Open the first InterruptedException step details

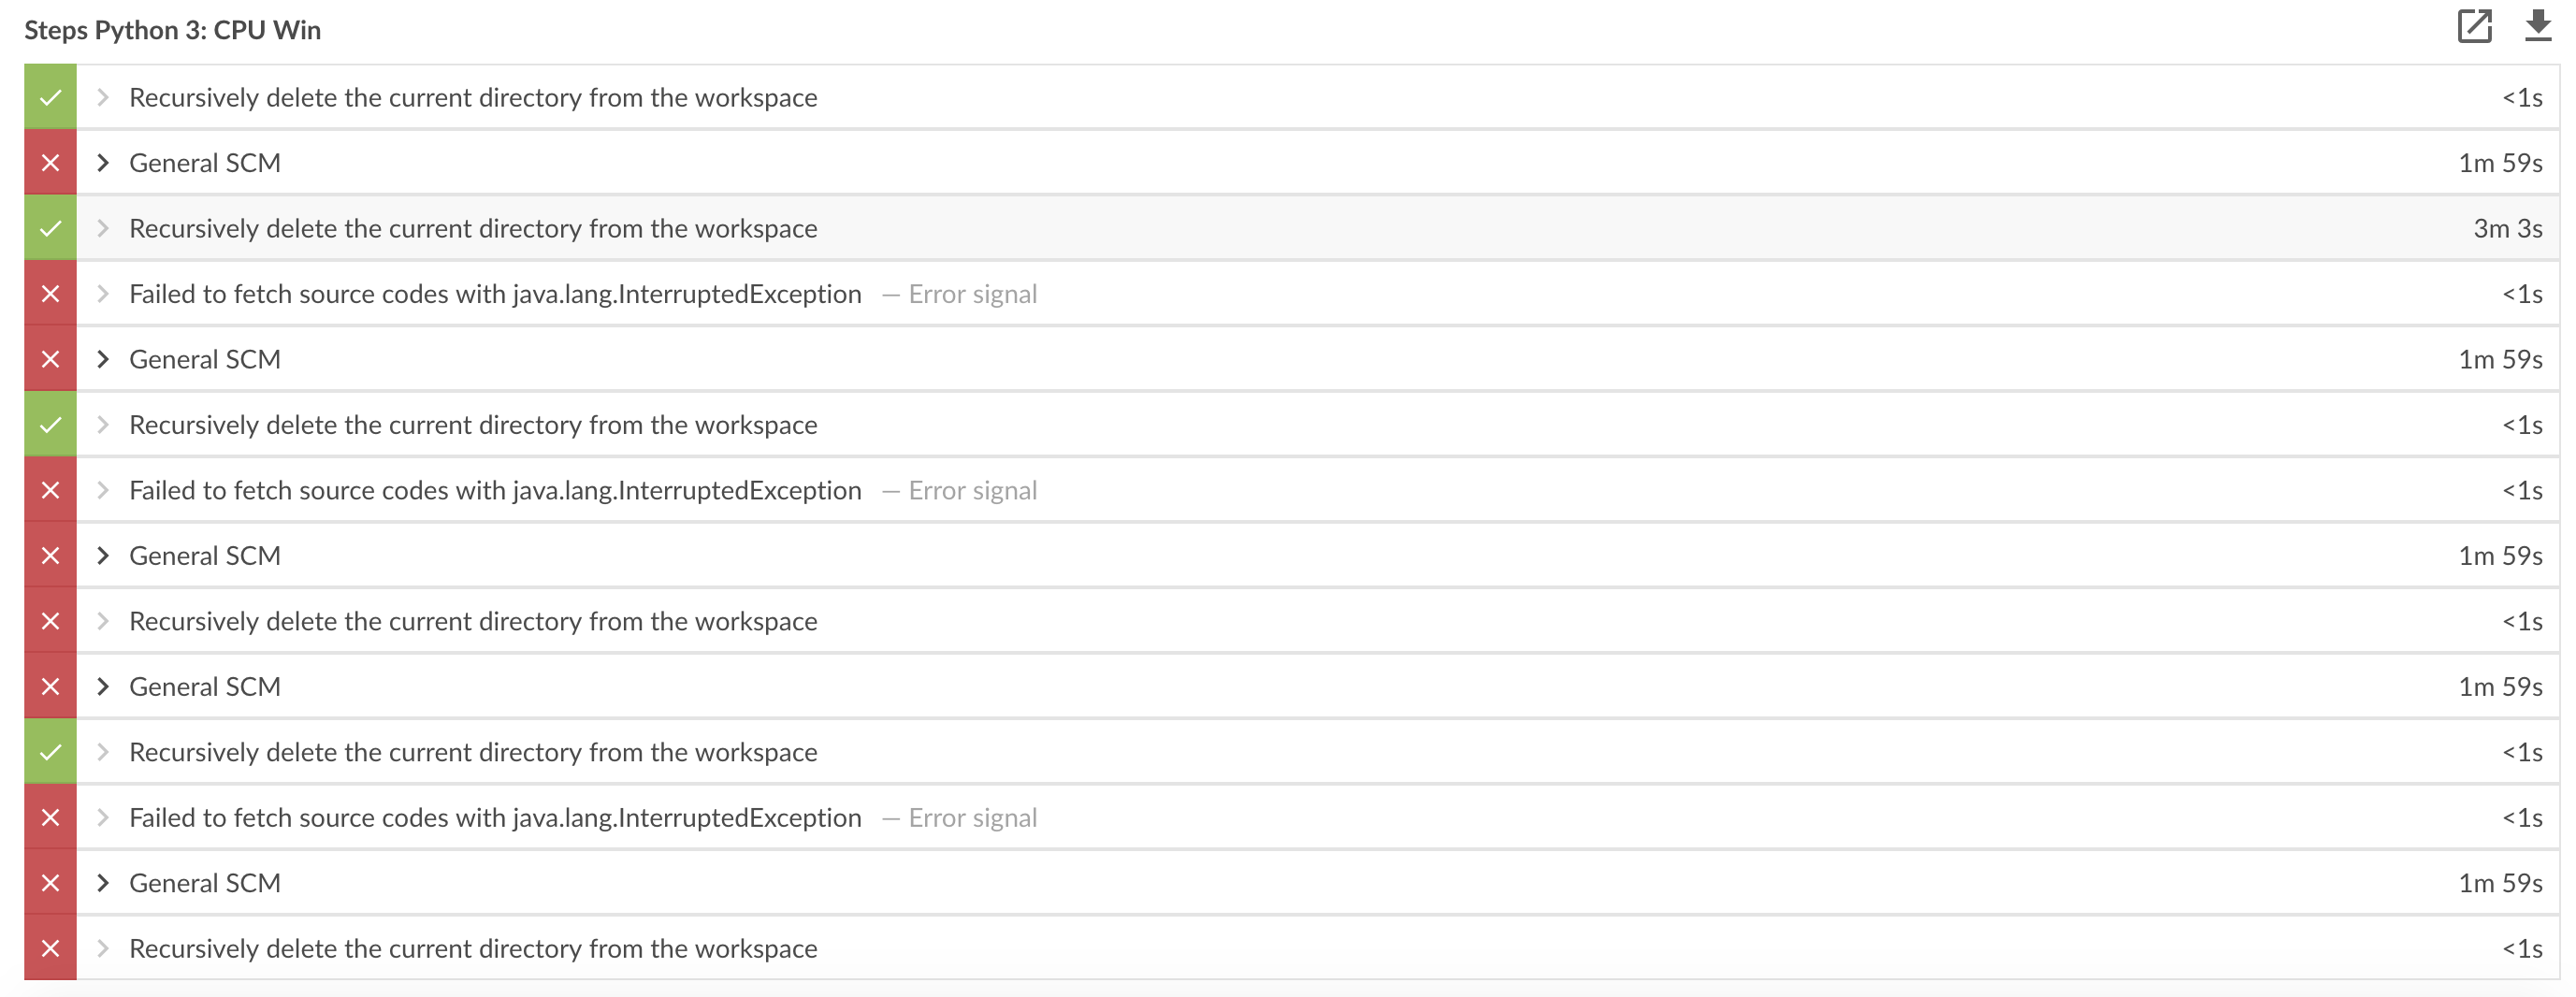495,293
